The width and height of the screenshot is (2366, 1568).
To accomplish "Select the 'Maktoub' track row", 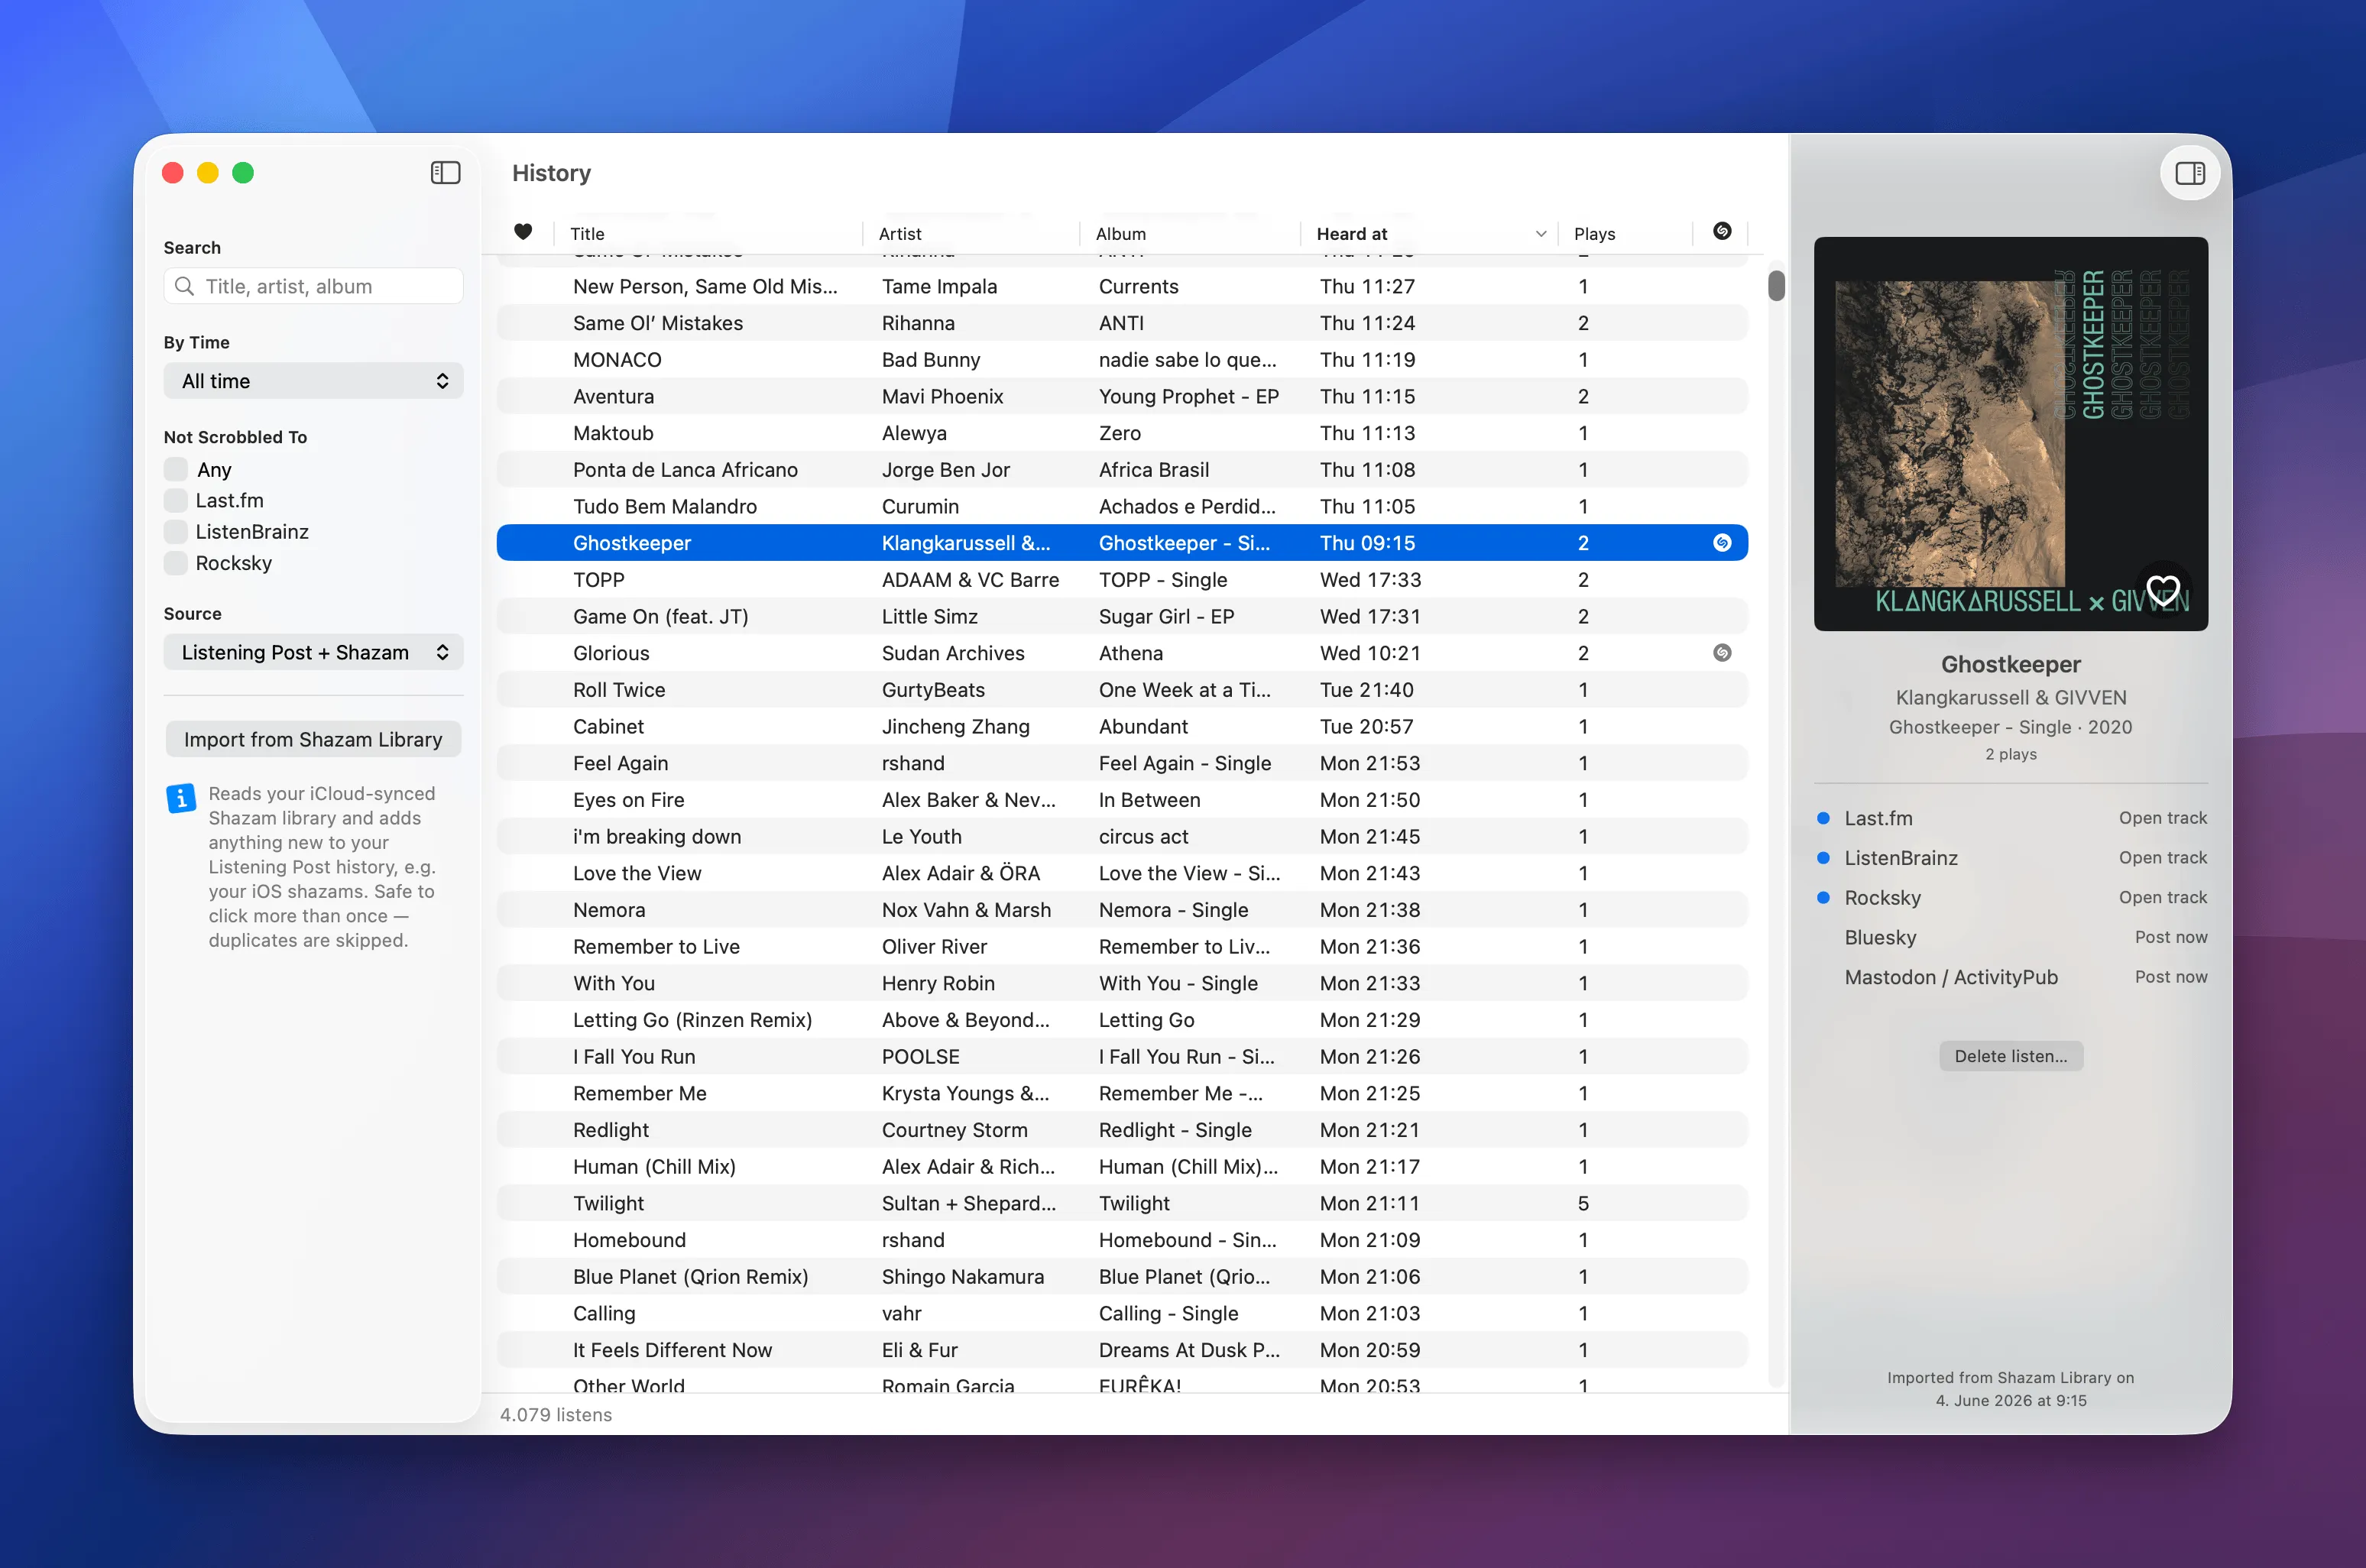I will [1122, 433].
